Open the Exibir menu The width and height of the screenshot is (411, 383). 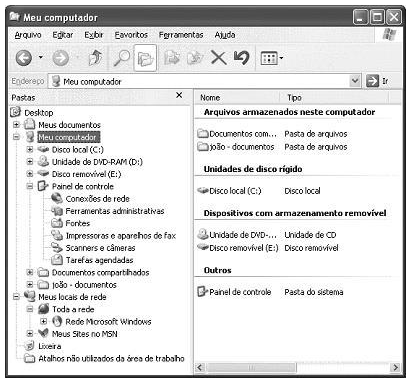click(94, 35)
